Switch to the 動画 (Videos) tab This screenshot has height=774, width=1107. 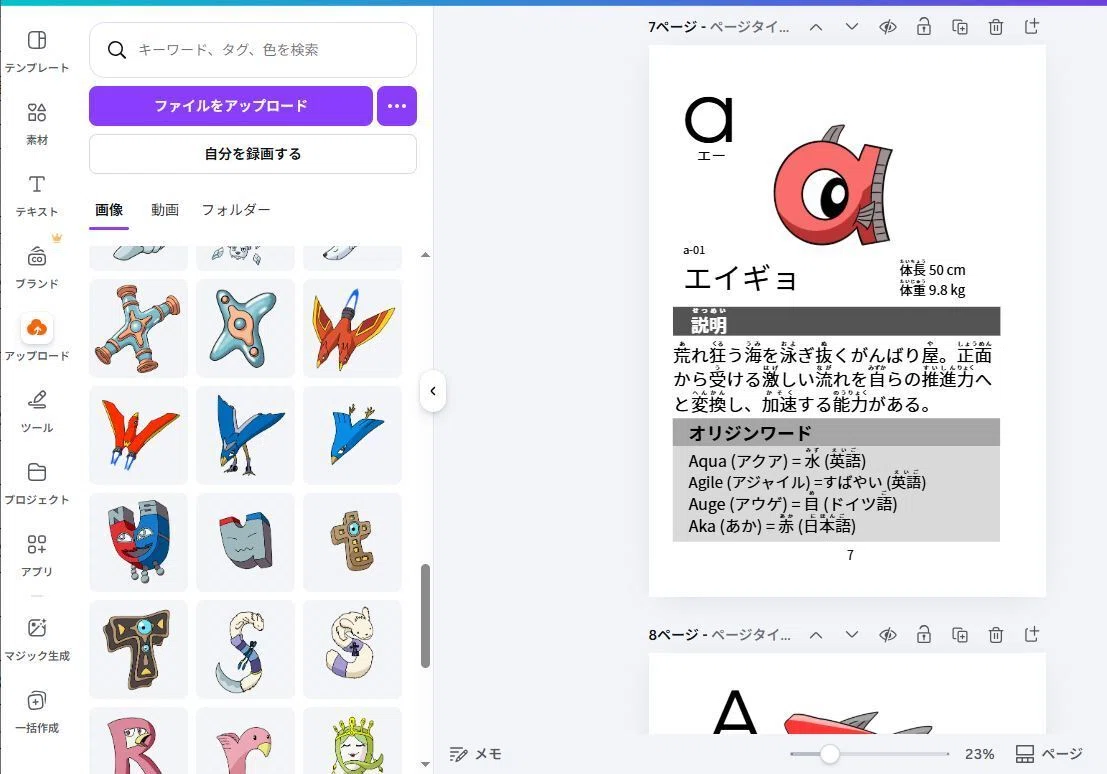164,210
